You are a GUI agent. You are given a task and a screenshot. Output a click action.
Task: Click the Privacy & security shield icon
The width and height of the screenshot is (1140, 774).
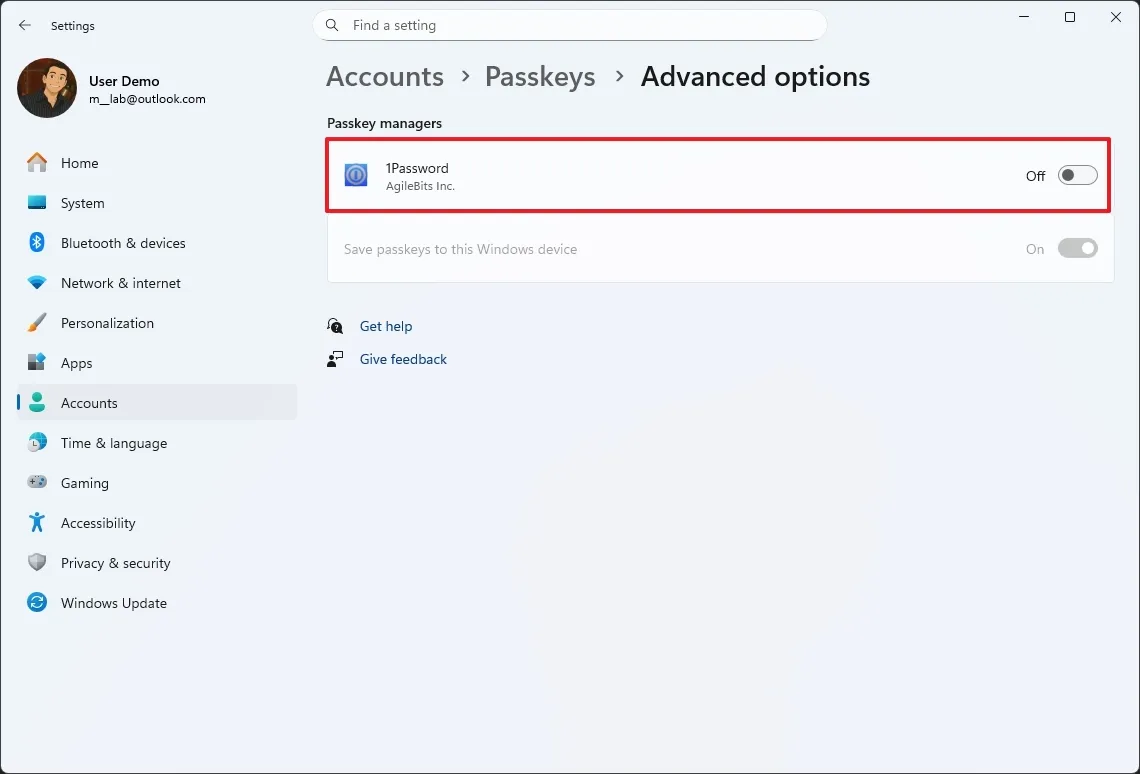click(36, 563)
